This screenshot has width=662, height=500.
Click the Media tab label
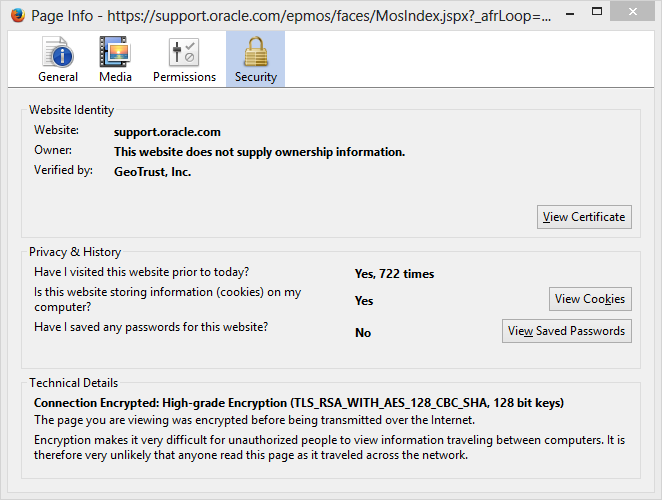(115, 77)
